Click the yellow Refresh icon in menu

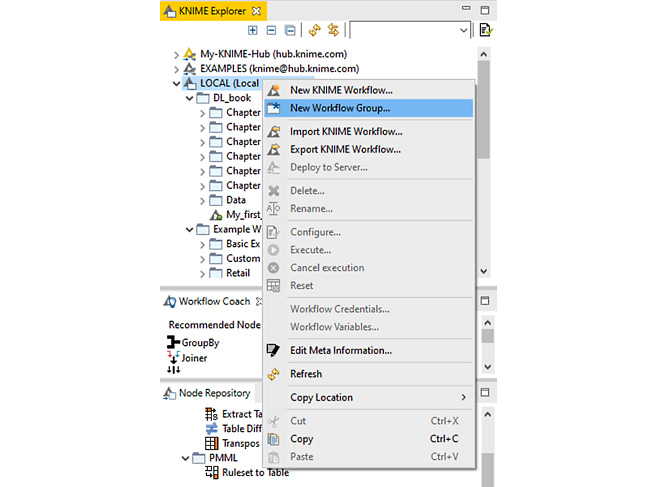[x=273, y=374]
